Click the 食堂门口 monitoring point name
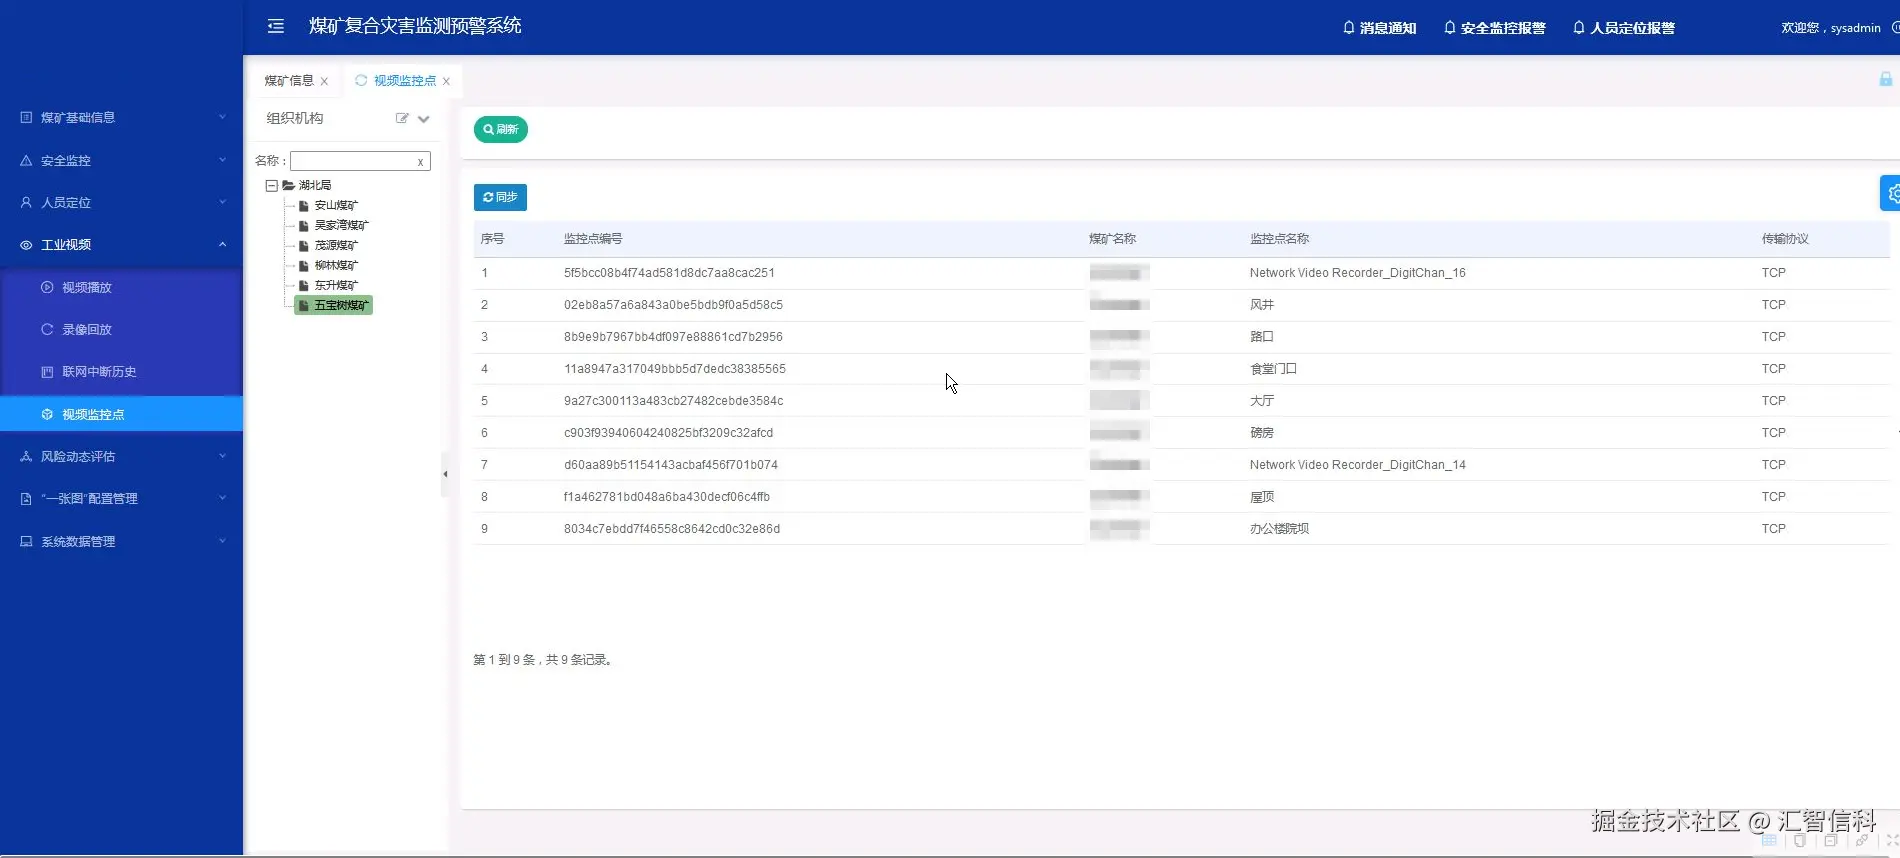This screenshot has height=858, width=1900. (1273, 369)
